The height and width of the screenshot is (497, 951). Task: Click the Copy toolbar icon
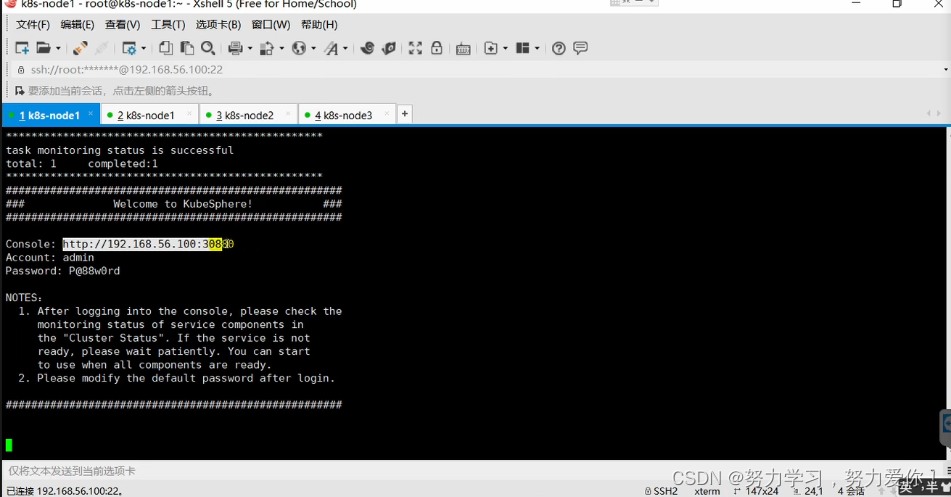(x=166, y=48)
